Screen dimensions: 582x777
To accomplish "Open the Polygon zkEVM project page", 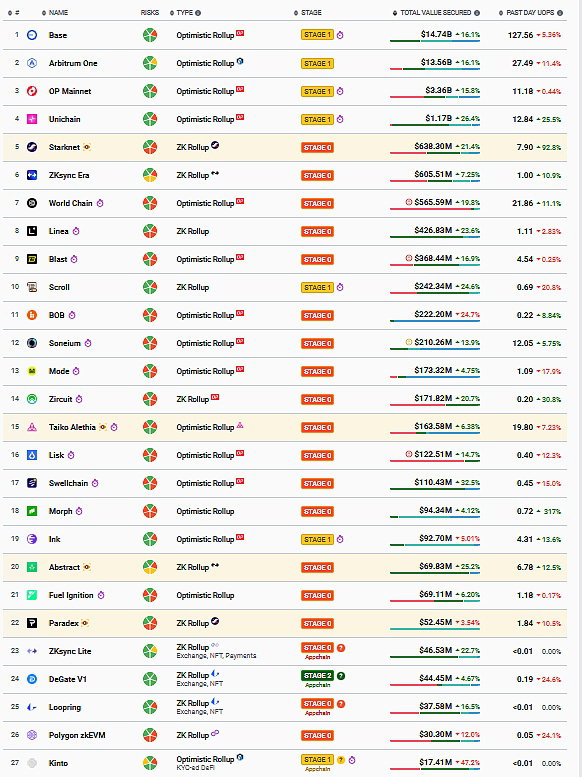I will [77, 735].
